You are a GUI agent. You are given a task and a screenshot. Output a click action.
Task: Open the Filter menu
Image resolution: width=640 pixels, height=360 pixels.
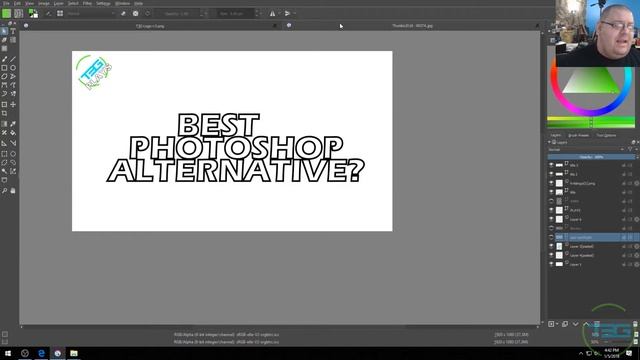pos(87,3)
